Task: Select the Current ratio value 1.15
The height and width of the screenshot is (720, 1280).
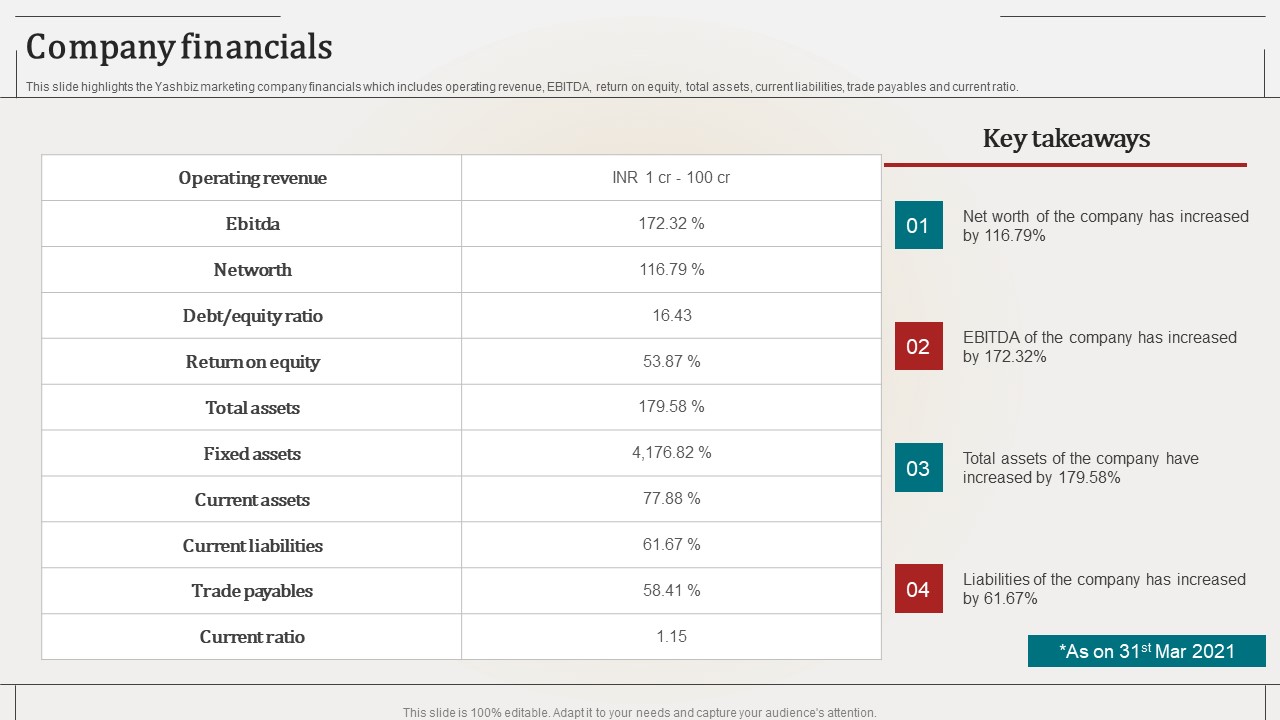Action: point(672,637)
